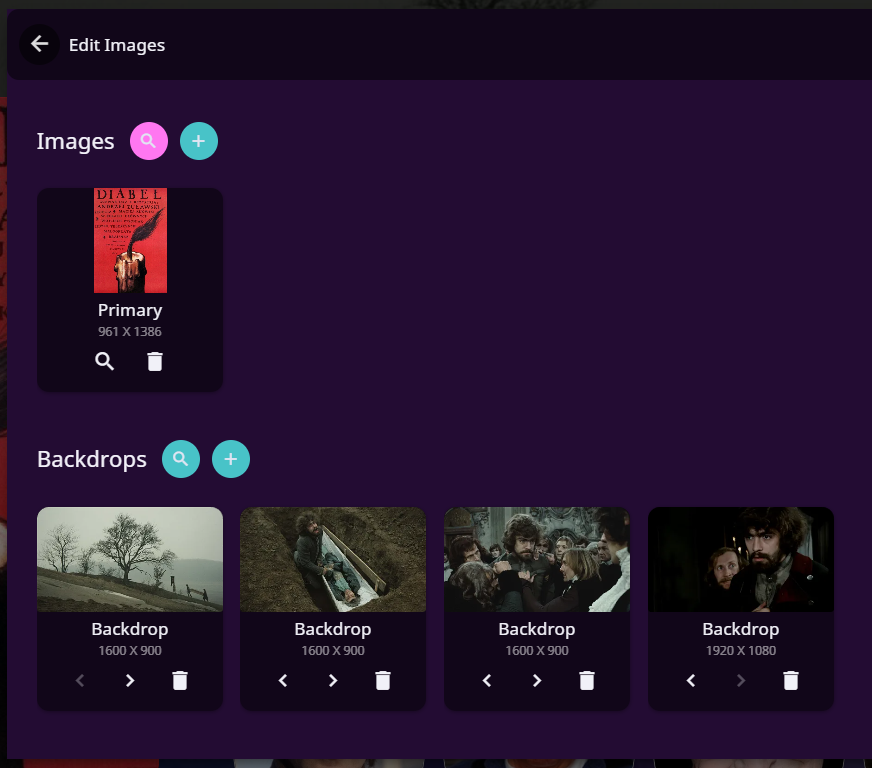The width and height of the screenshot is (872, 768).
Task: Open the tree landscape backdrop thumbnail
Action: [x=130, y=559]
